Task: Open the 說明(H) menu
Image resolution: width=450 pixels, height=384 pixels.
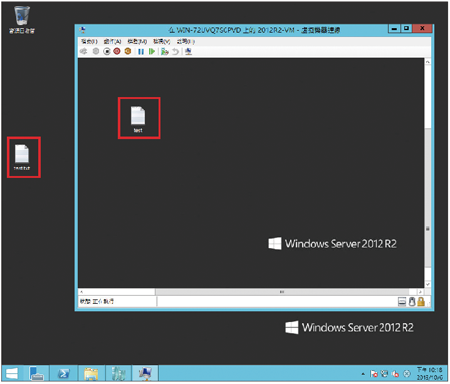Action: click(x=186, y=42)
